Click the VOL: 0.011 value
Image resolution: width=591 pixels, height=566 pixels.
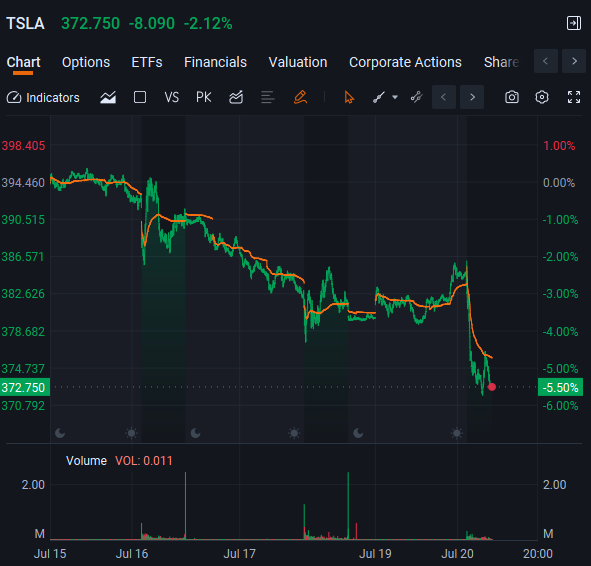pyautogui.click(x=144, y=461)
